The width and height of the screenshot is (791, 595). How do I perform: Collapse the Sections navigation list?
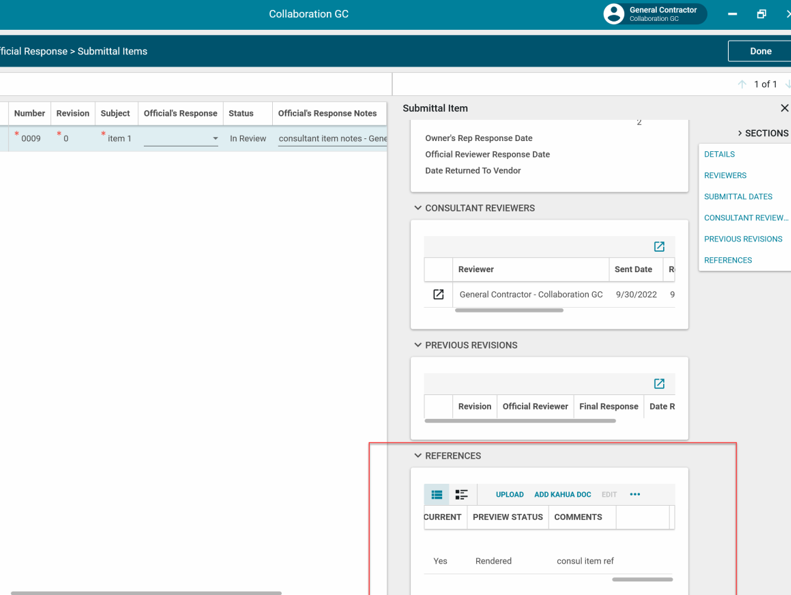click(740, 133)
